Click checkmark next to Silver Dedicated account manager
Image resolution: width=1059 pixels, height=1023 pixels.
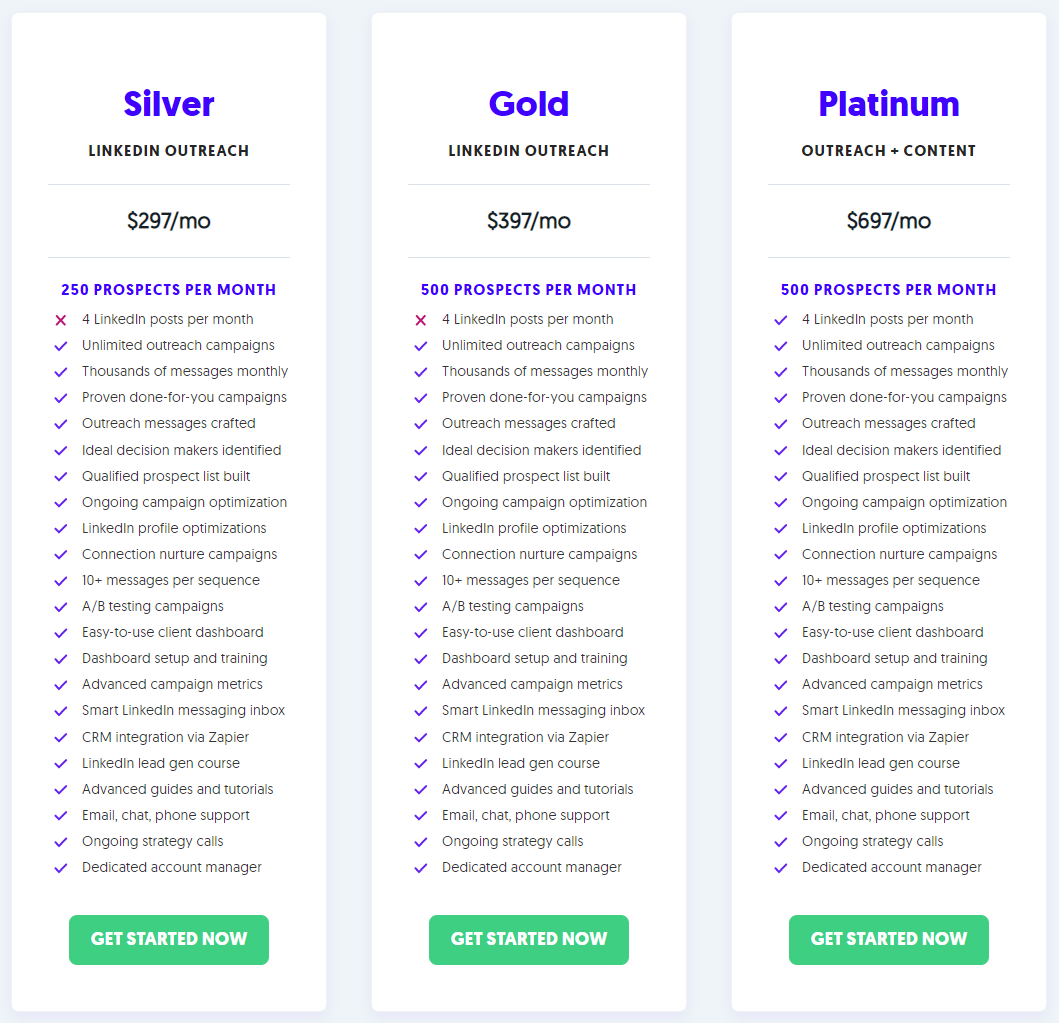[61, 868]
